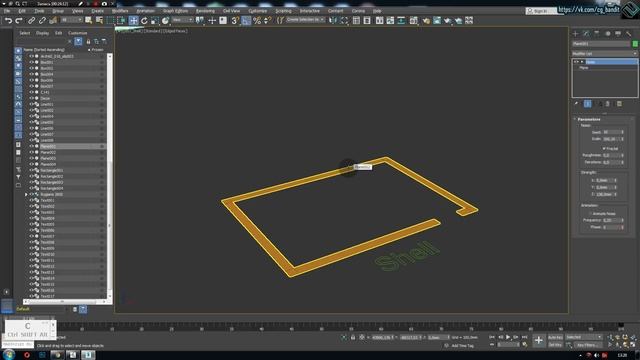Image resolution: width=640 pixels, height=360 pixels.
Task: Click the Redo arrow in main toolbar
Action: 19,20
